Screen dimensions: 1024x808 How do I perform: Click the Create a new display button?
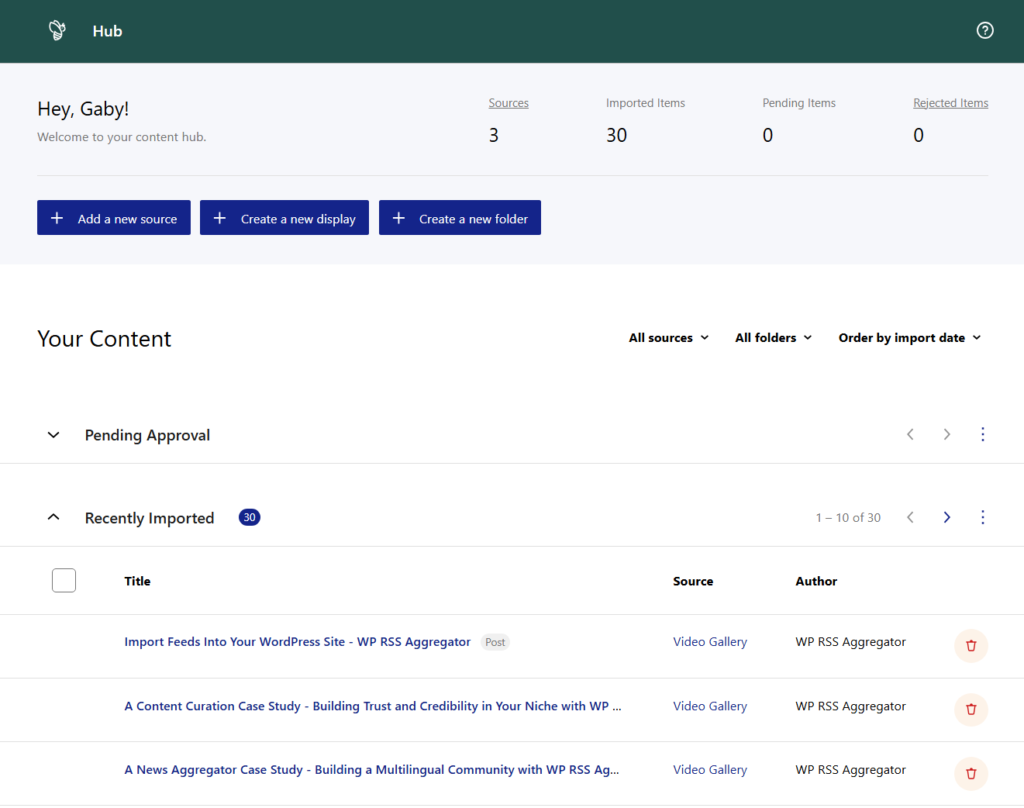tap(284, 218)
